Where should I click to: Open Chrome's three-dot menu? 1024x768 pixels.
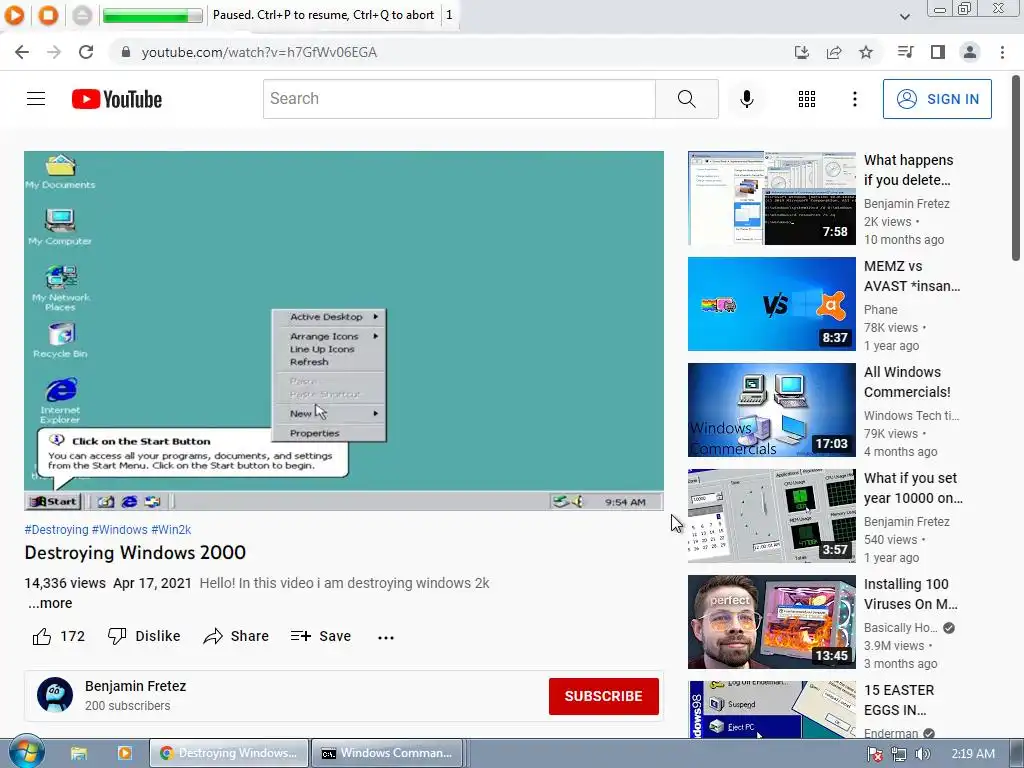pyautogui.click(x=1002, y=52)
